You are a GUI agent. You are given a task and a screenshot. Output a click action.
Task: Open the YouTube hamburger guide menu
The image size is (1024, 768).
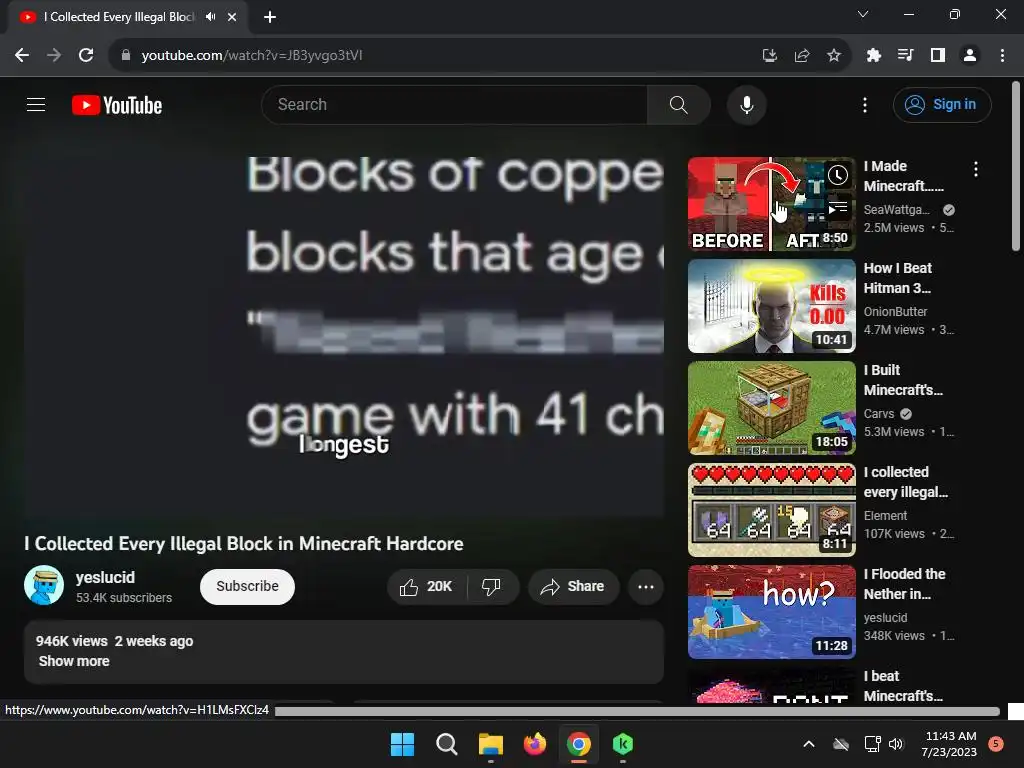(36, 104)
